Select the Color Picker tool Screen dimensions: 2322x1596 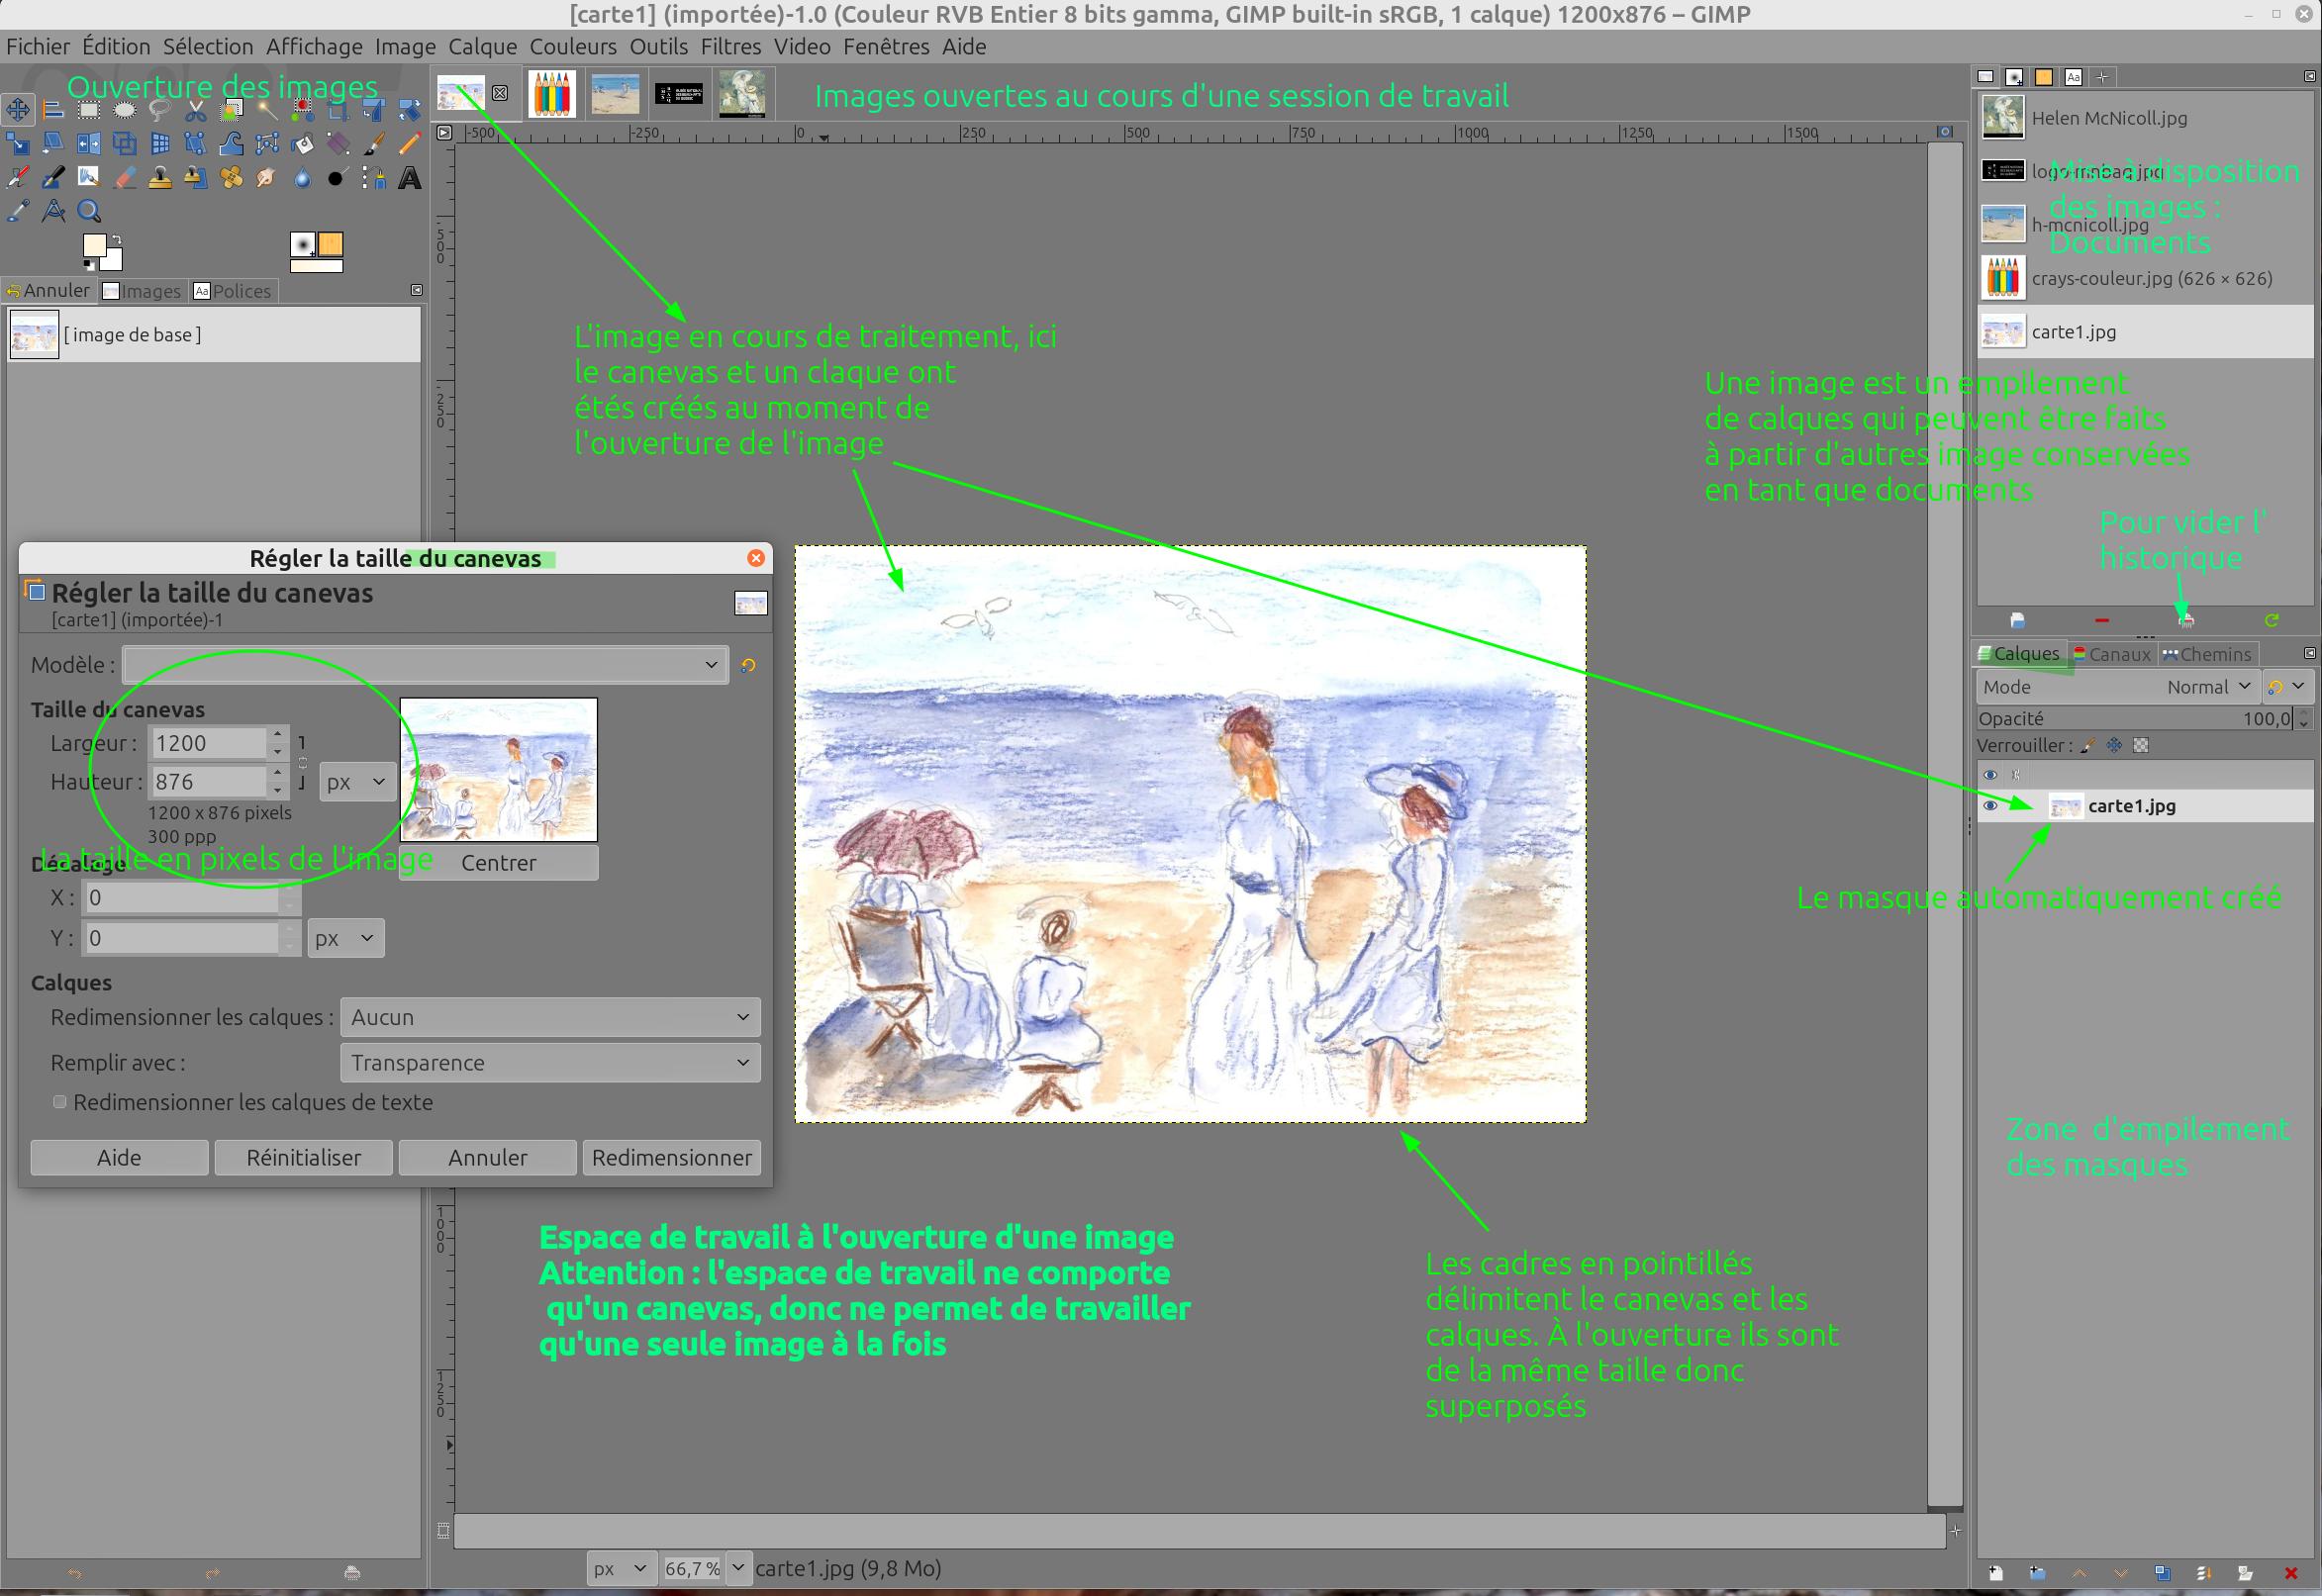coord(18,211)
